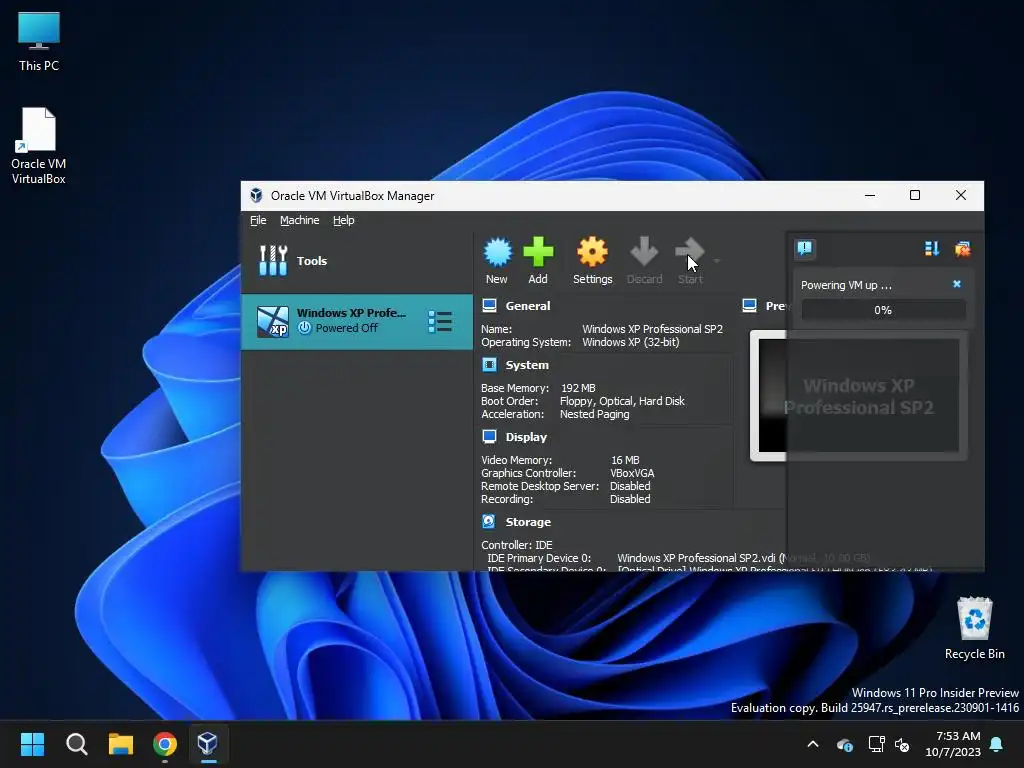Click the System section header
This screenshot has height=768, width=1024.
point(526,365)
